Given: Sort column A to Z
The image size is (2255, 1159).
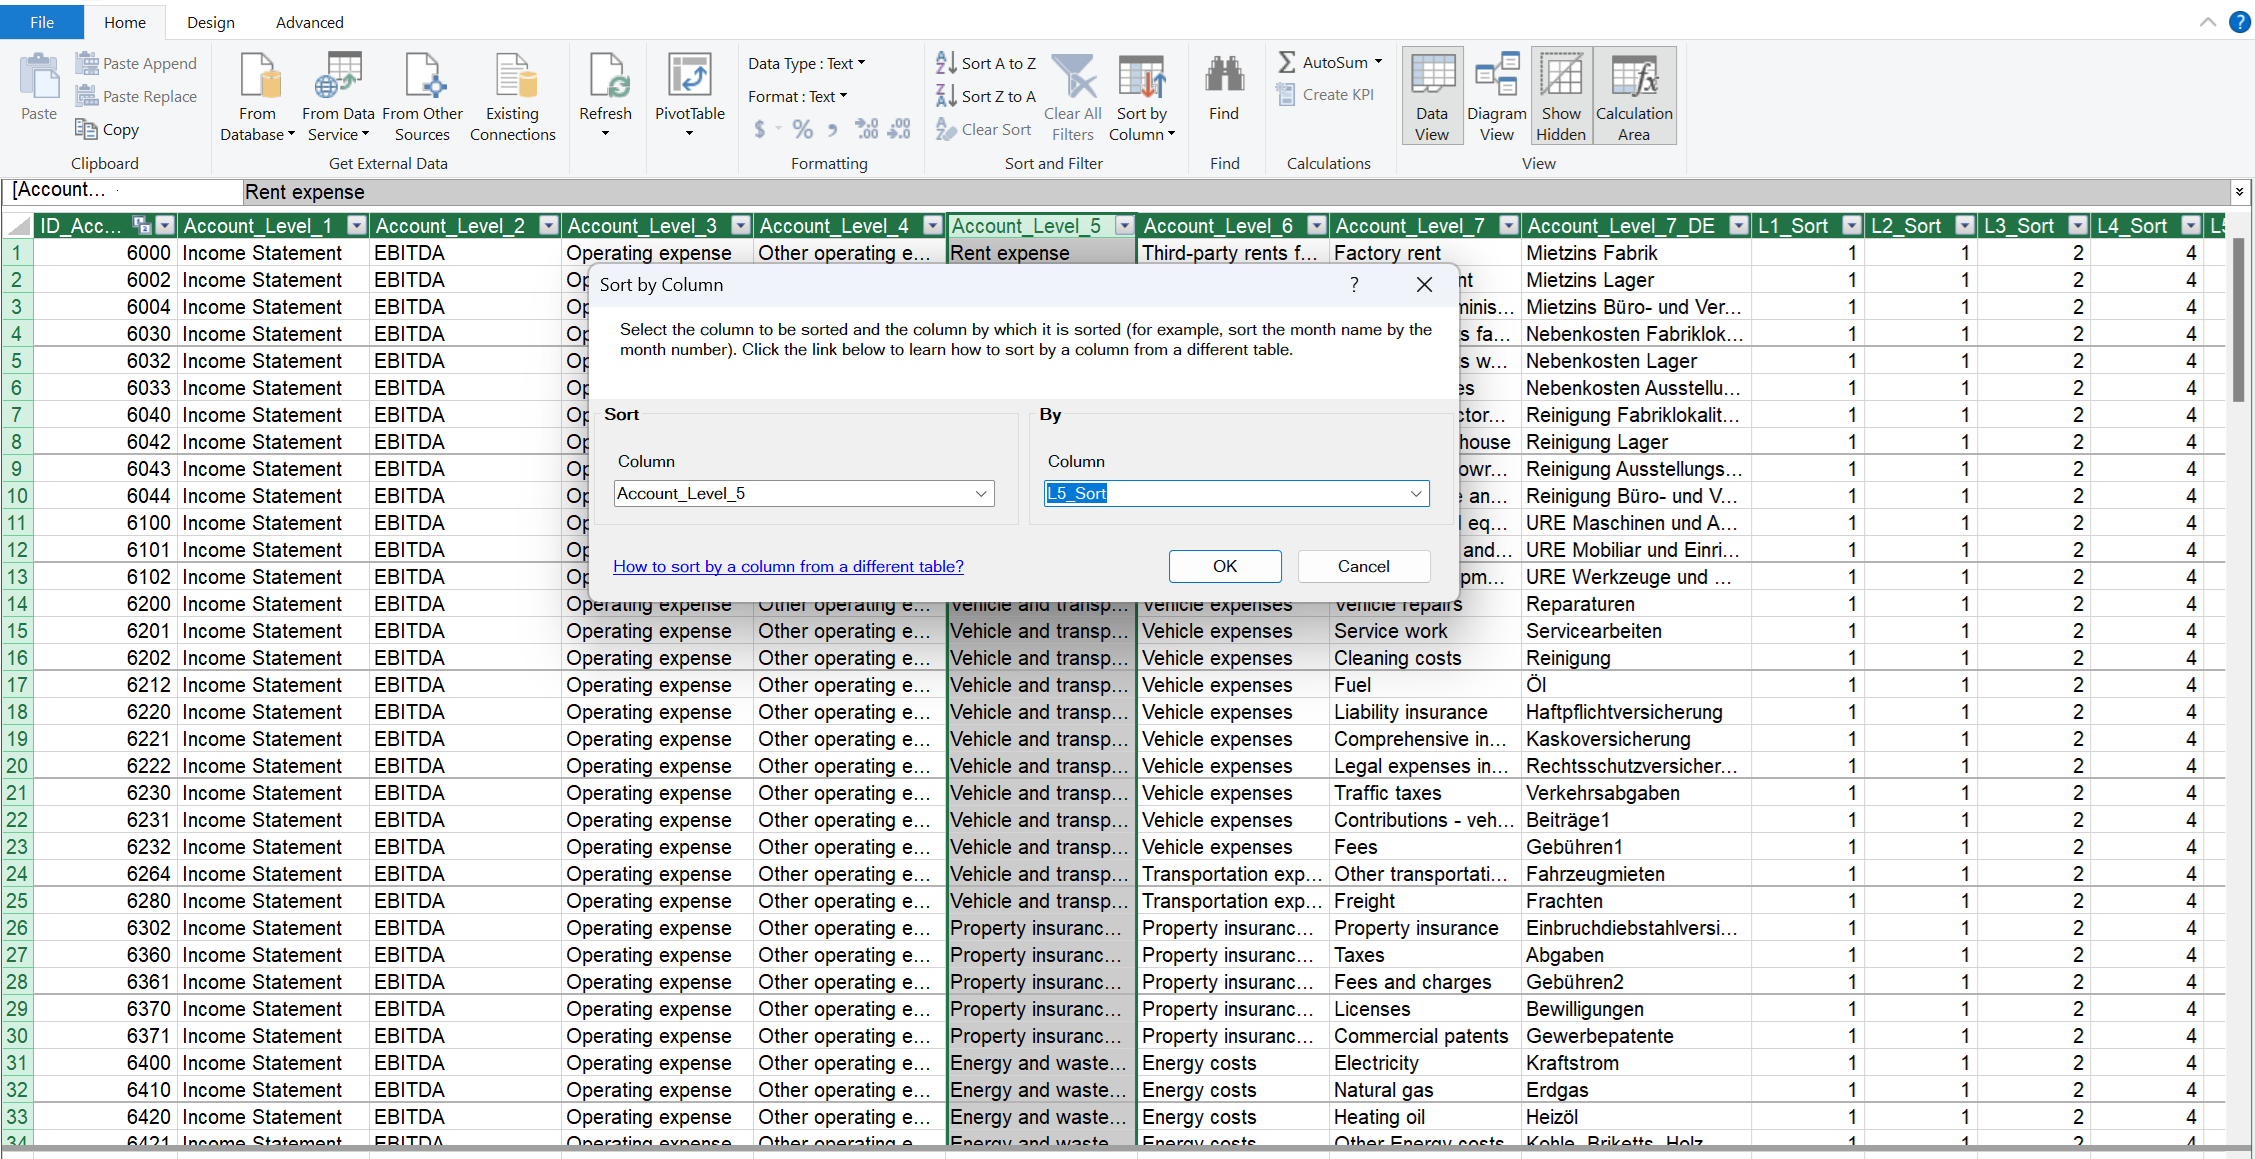Looking at the screenshot, I should click(x=986, y=62).
